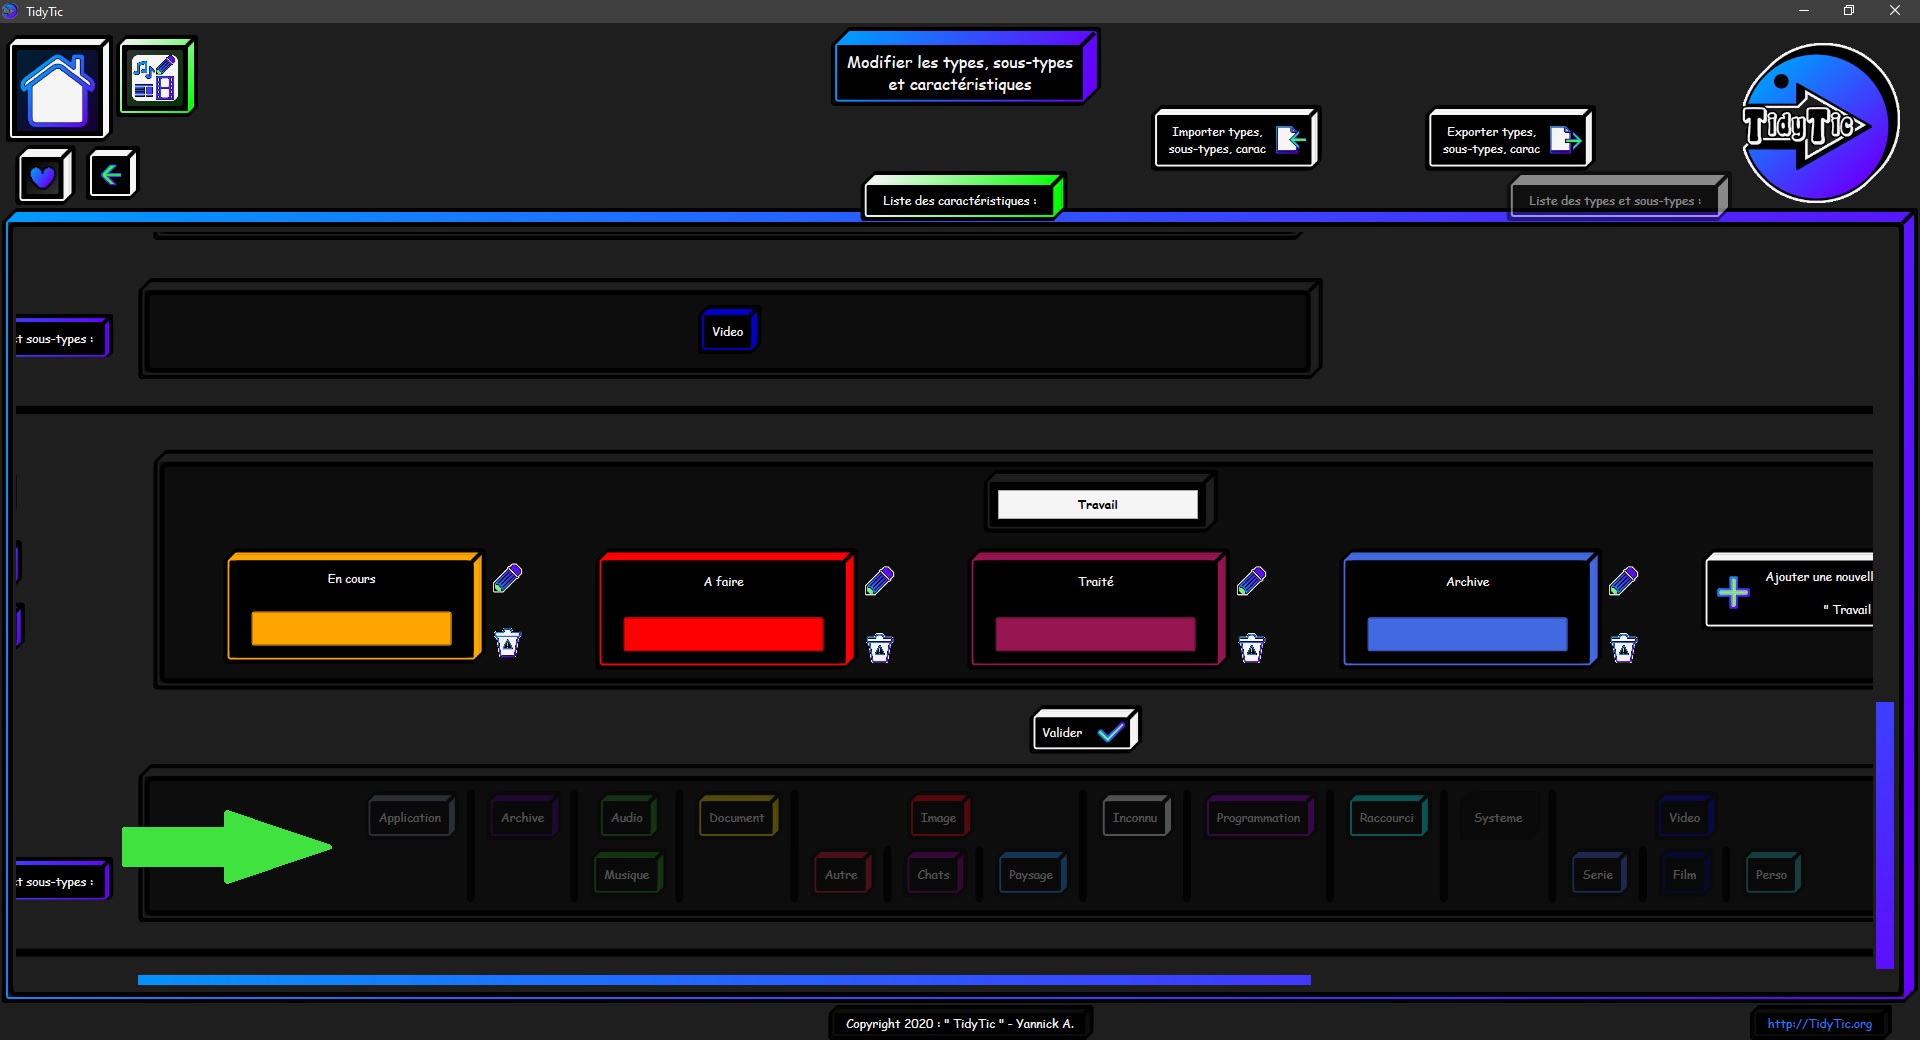The width and height of the screenshot is (1920, 1040).
Task: Open the http://TidyTic.org link
Action: coord(1819,1023)
